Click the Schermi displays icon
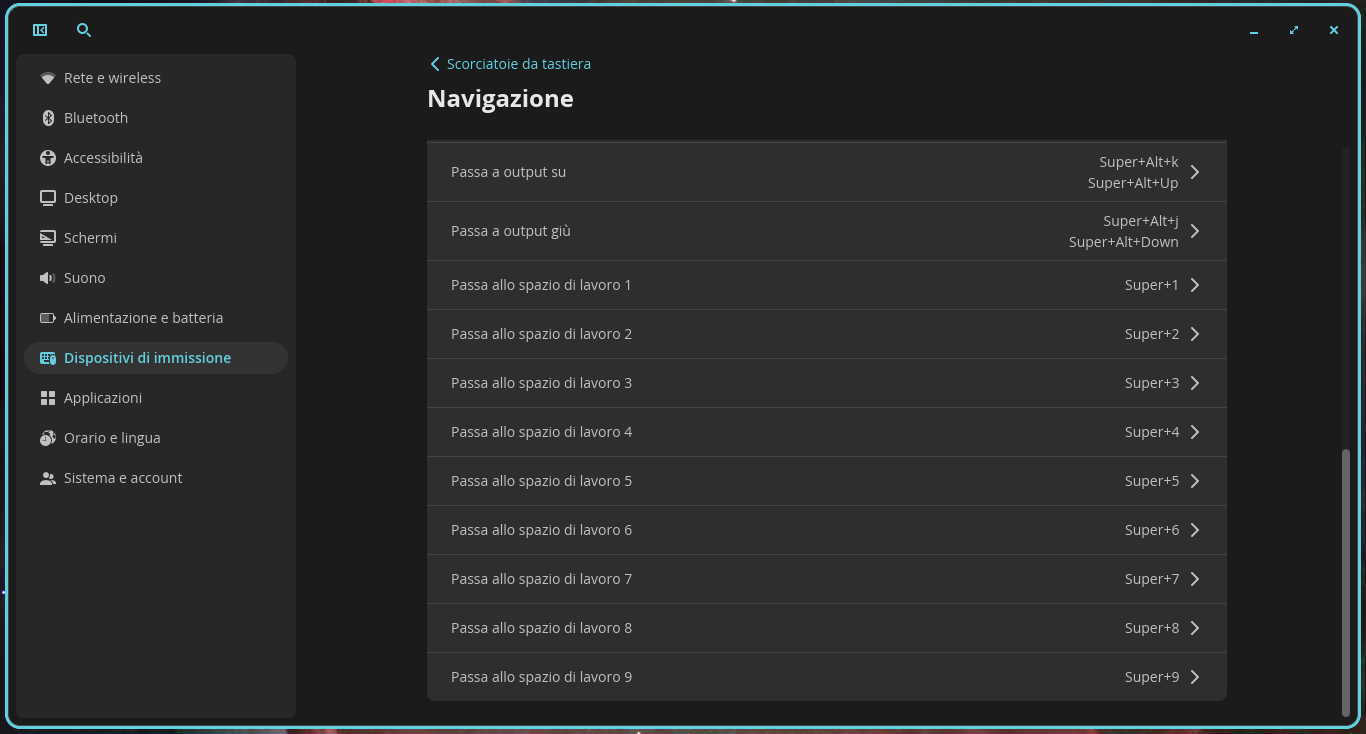The image size is (1366, 734). pyautogui.click(x=48, y=238)
